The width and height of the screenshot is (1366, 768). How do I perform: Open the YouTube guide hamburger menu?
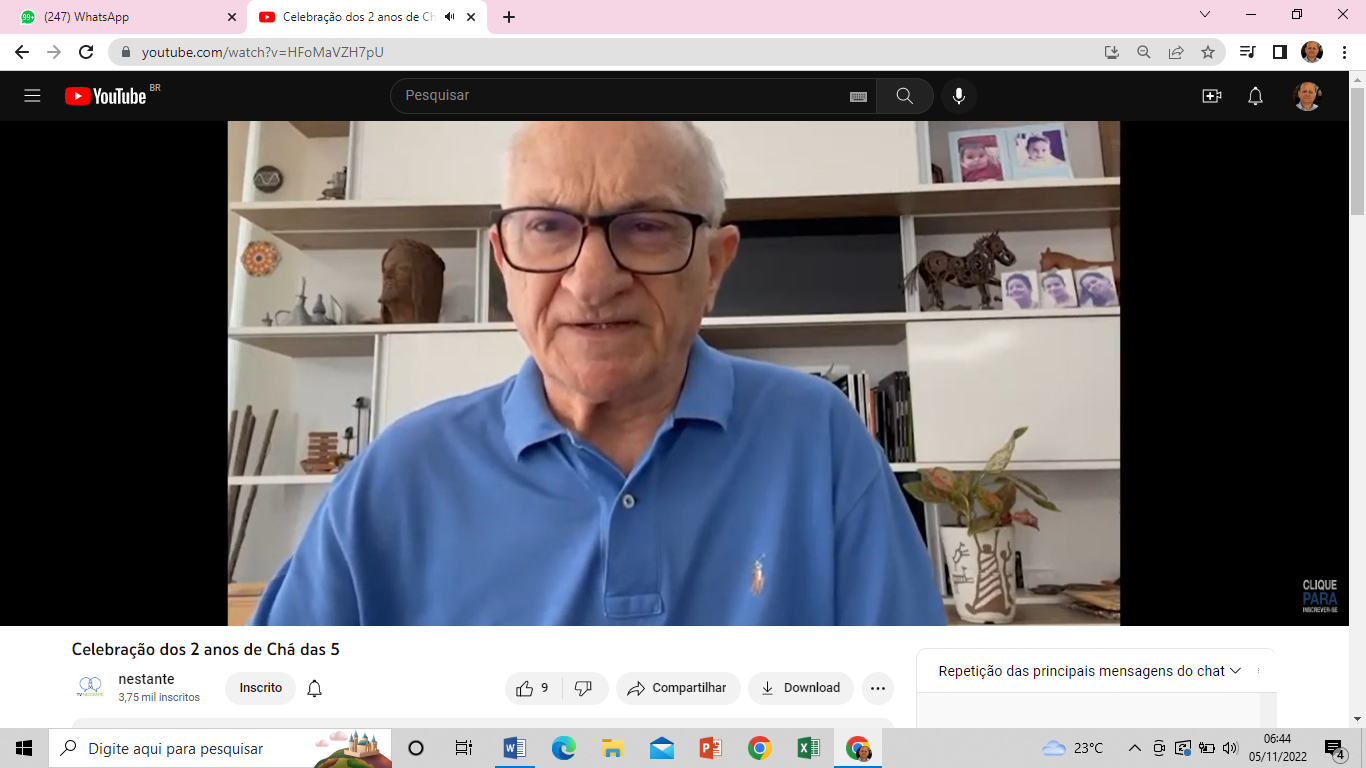click(32, 96)
